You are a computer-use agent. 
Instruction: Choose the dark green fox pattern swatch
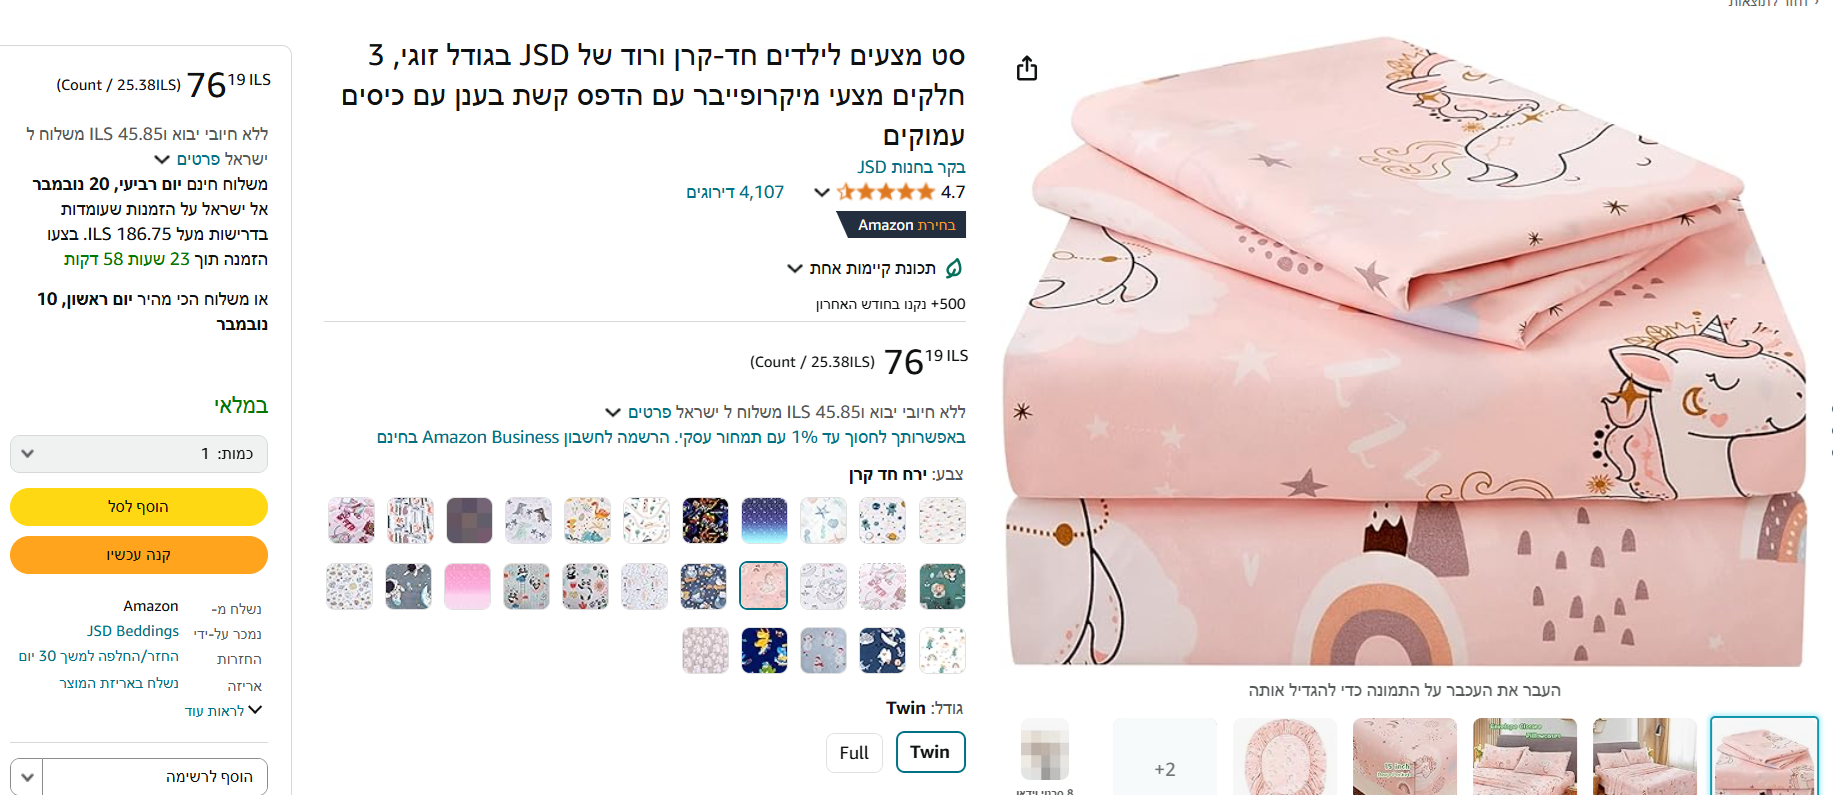942,586
